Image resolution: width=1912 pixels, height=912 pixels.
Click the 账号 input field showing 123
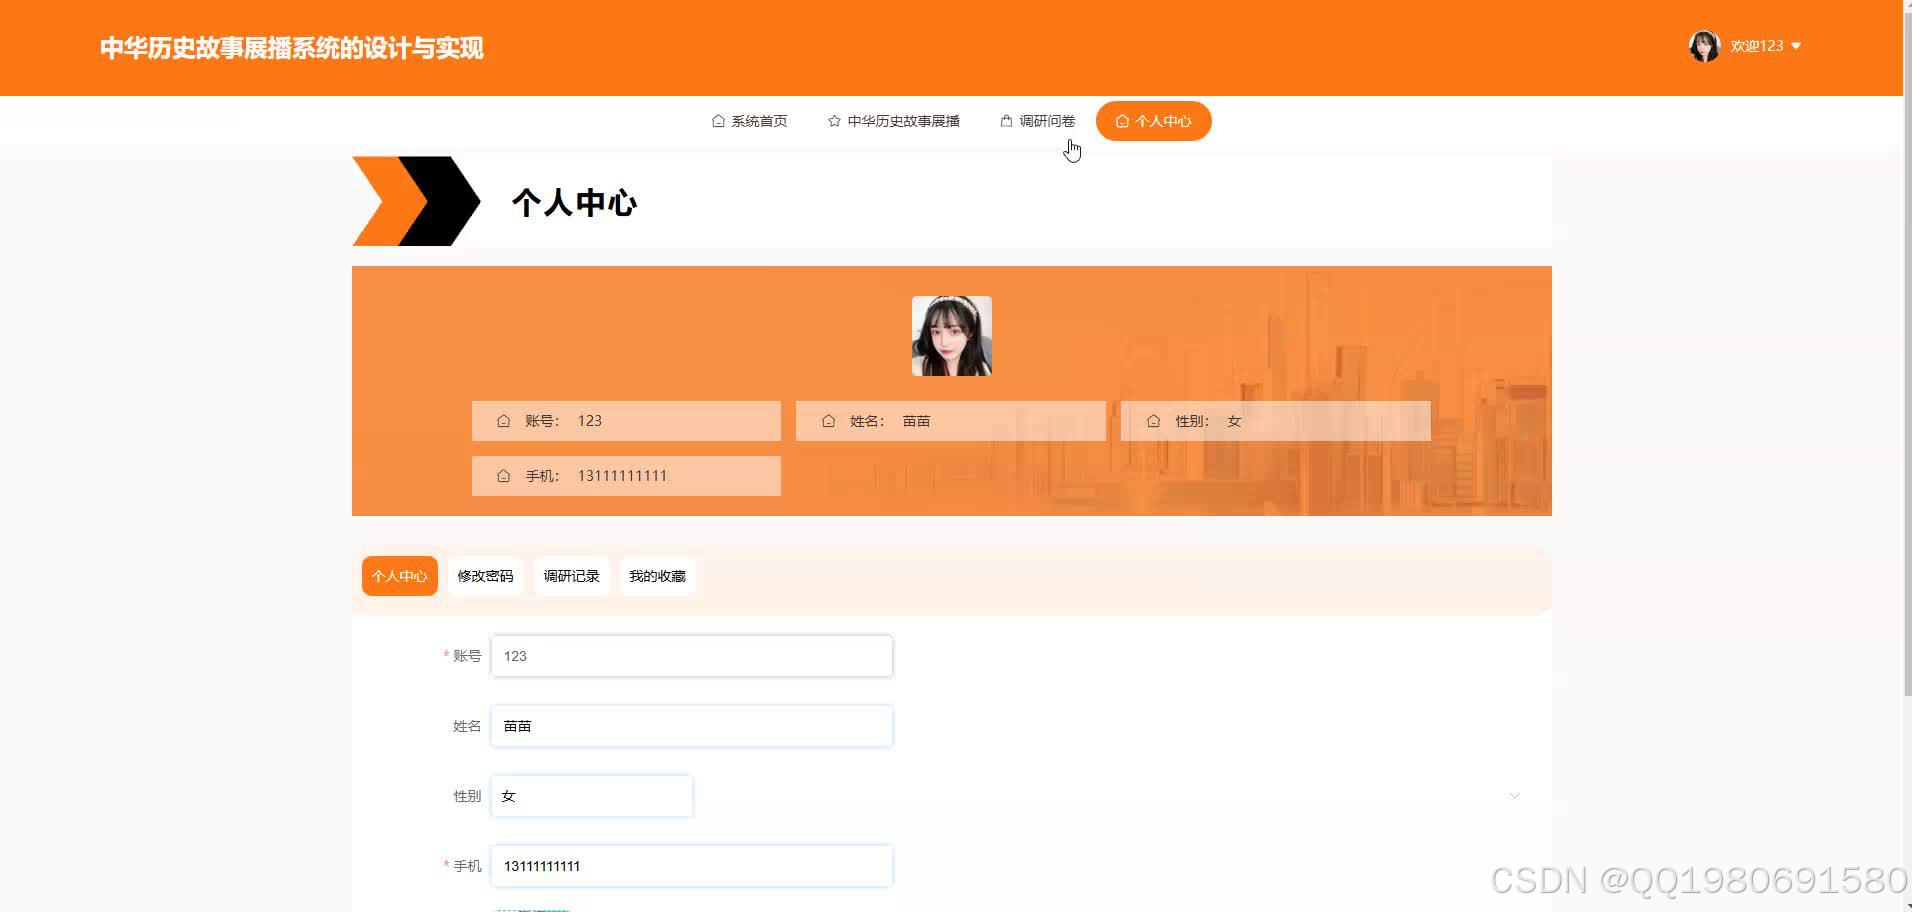(690, 656)
